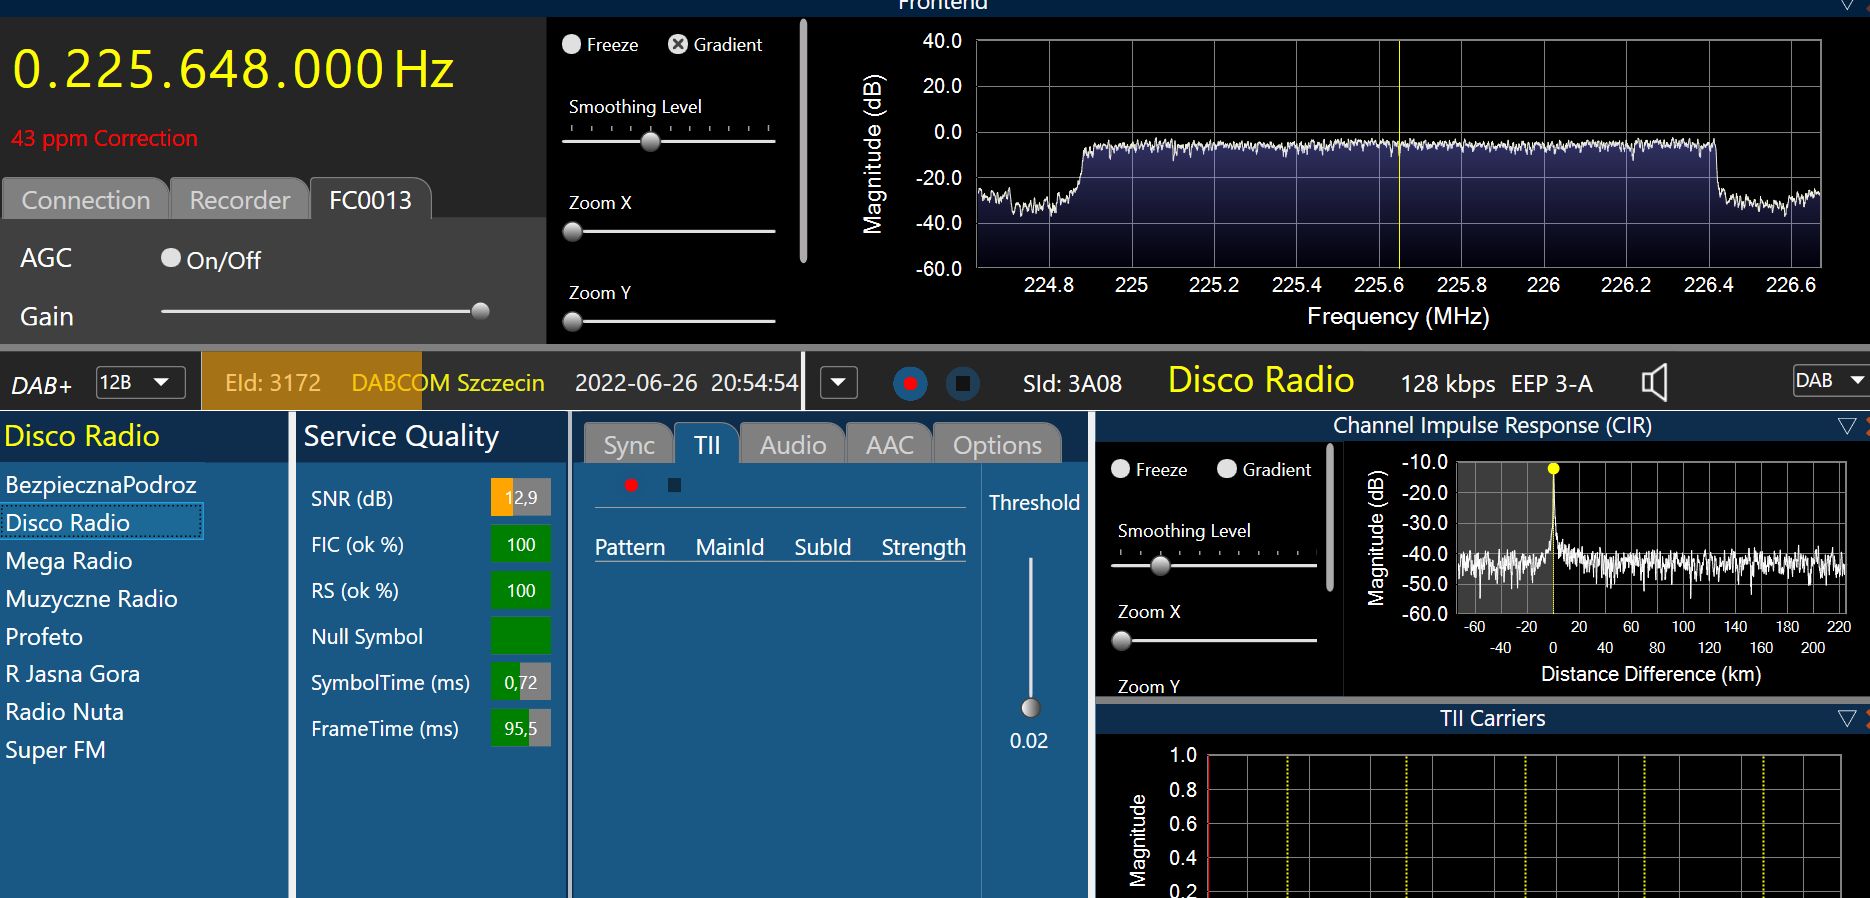Enable Gradient in the CIR panel

(x=1227, y=470)
